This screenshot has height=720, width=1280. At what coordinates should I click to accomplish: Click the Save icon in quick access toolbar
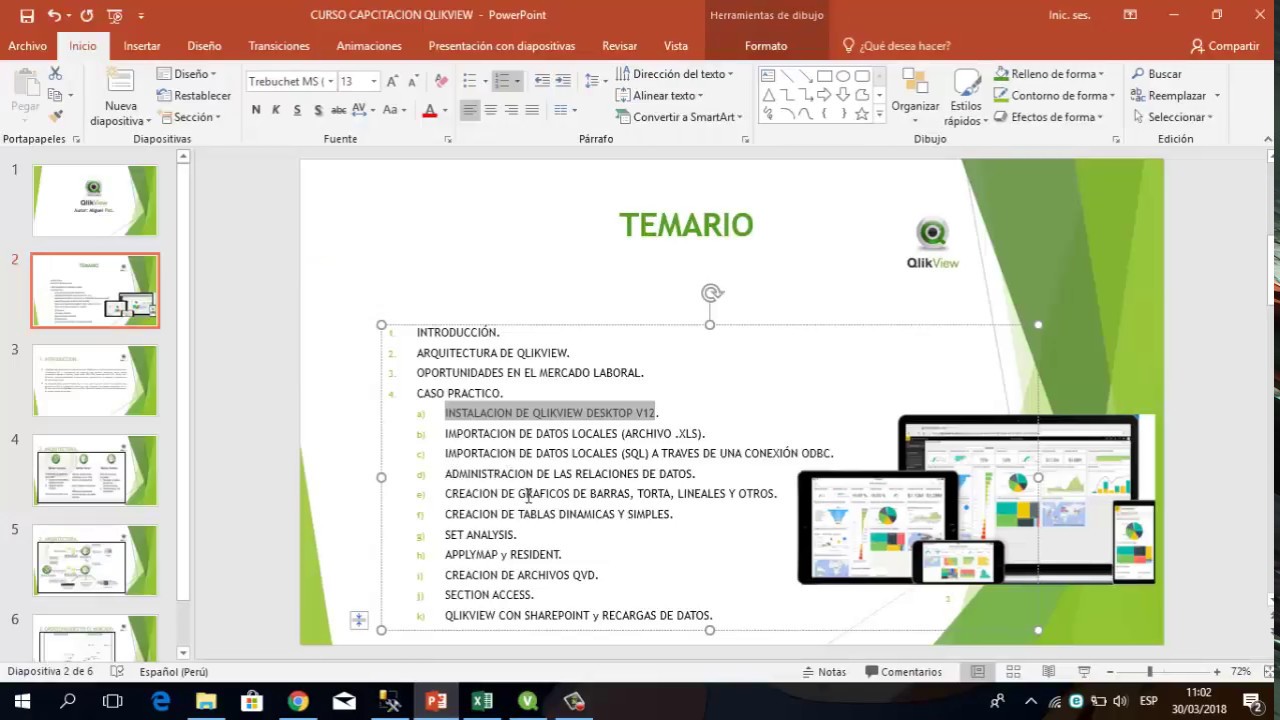pos(27,15)
